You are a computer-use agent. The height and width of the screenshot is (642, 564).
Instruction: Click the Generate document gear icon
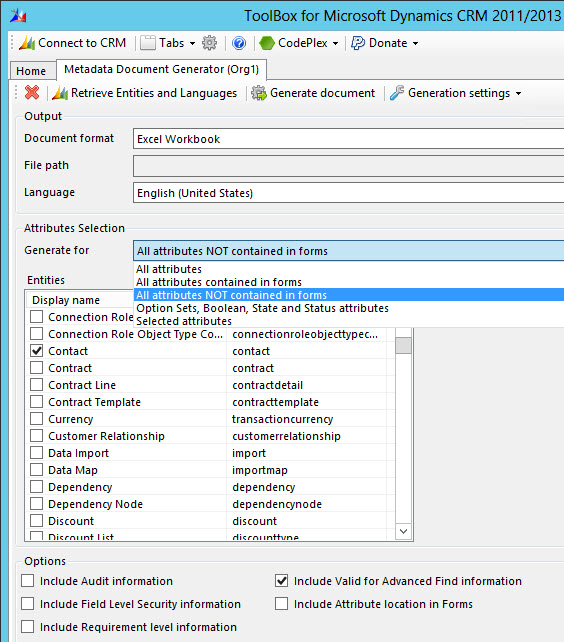pos(258,93)
